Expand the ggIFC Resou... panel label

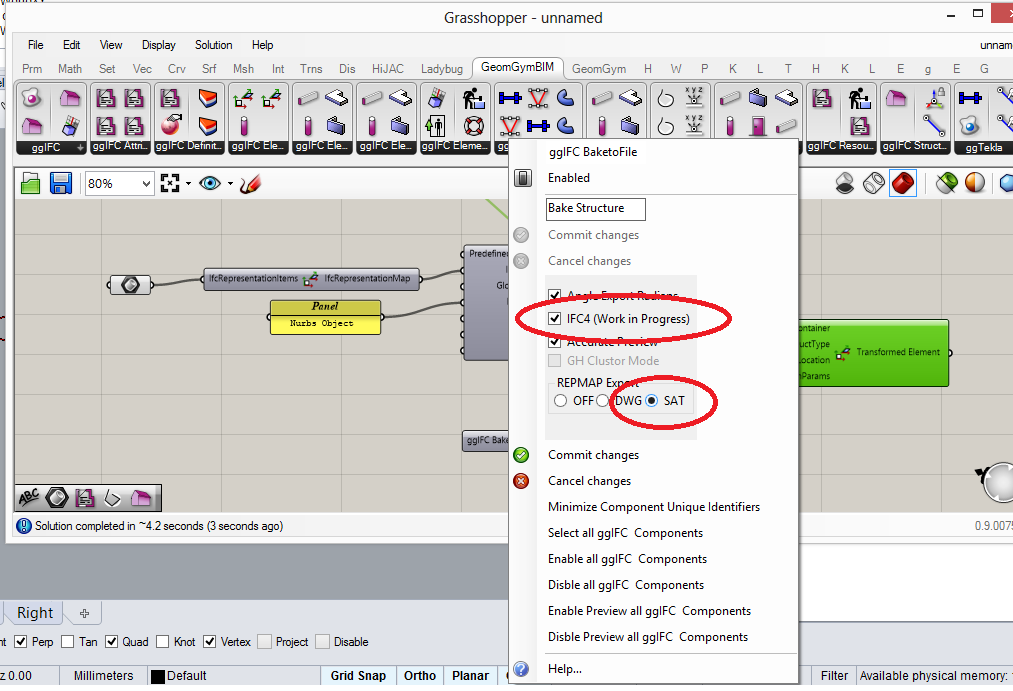click(840, 147)
